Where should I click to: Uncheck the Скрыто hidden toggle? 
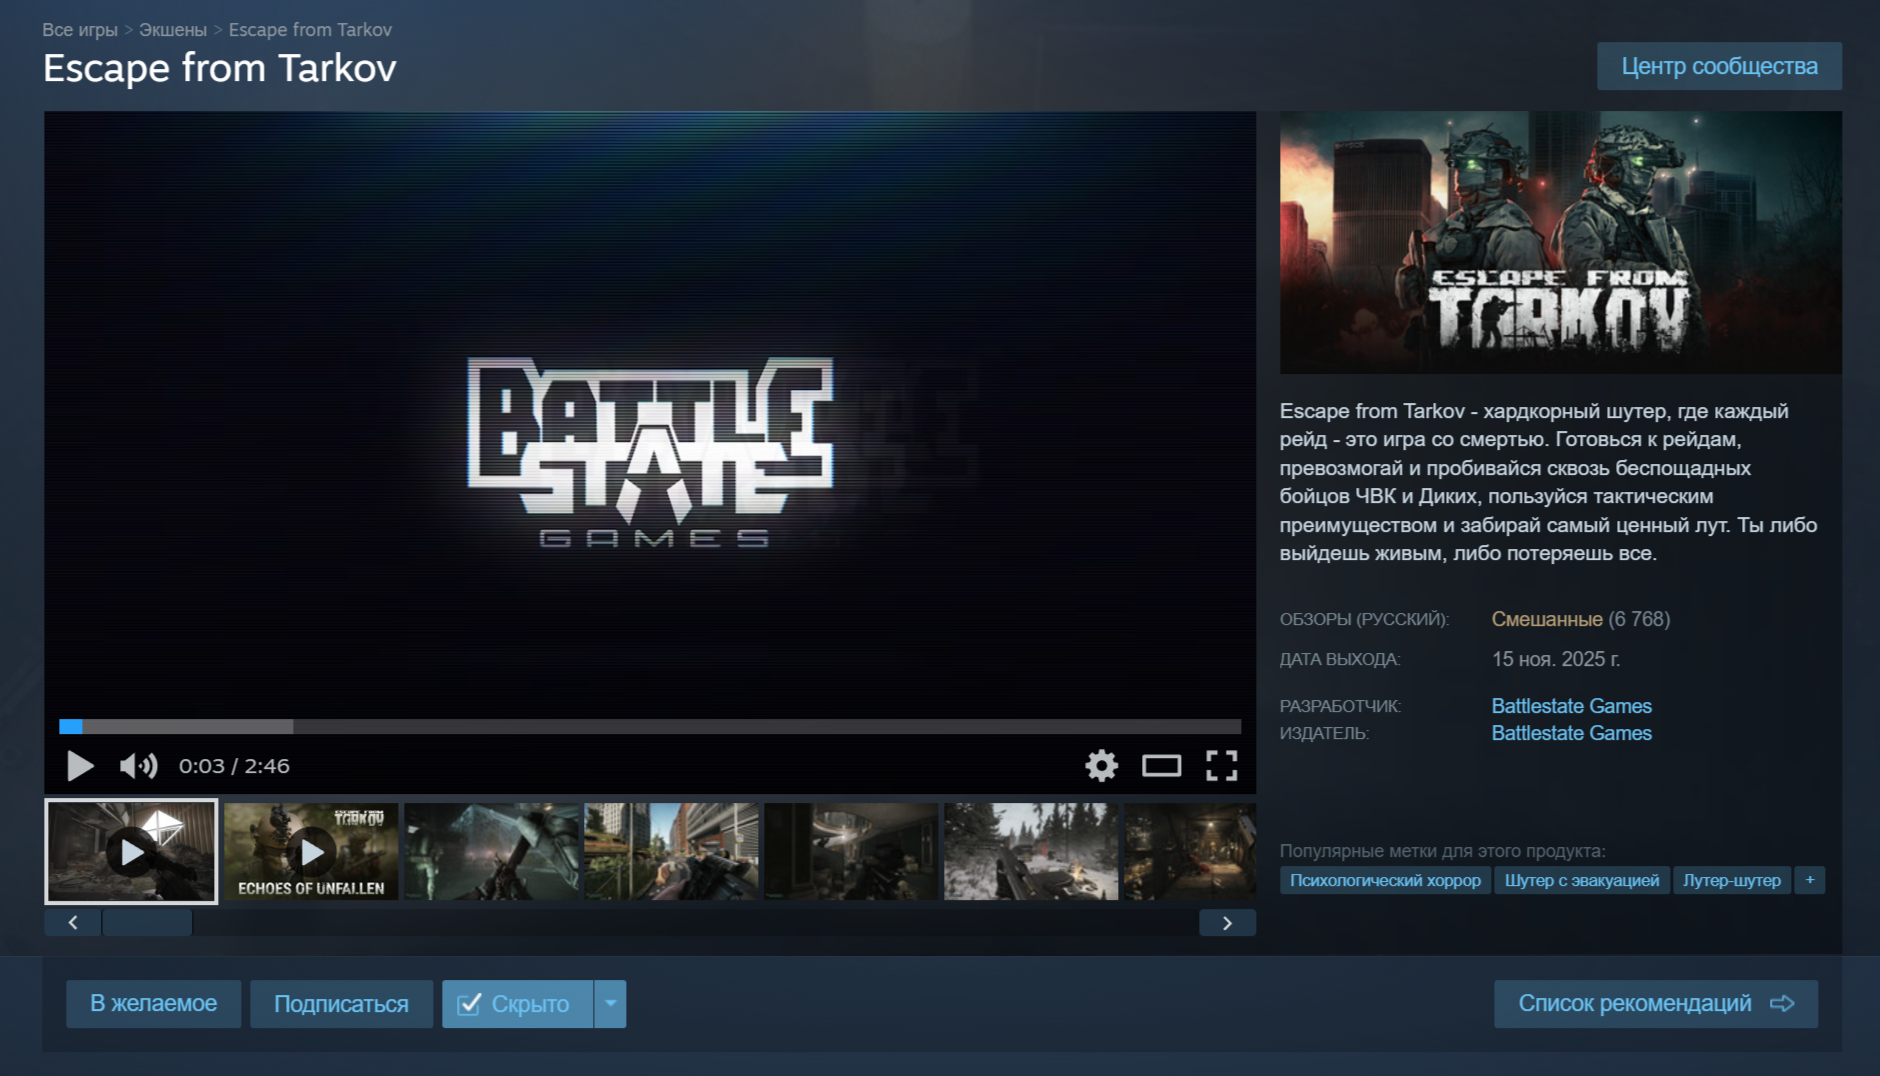(x=517, y=1004)
